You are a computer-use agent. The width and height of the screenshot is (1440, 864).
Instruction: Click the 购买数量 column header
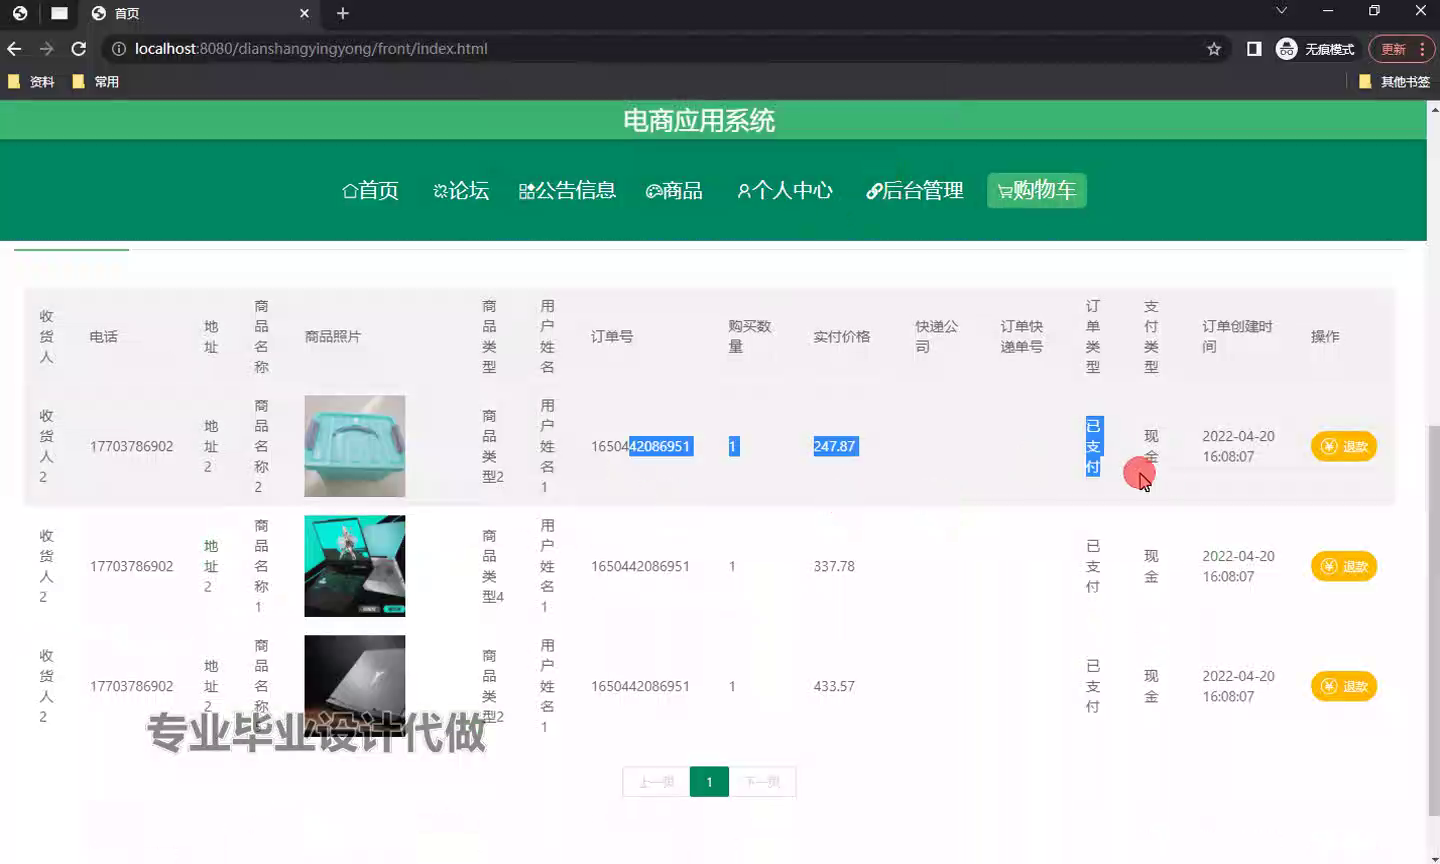coord(750,336)
